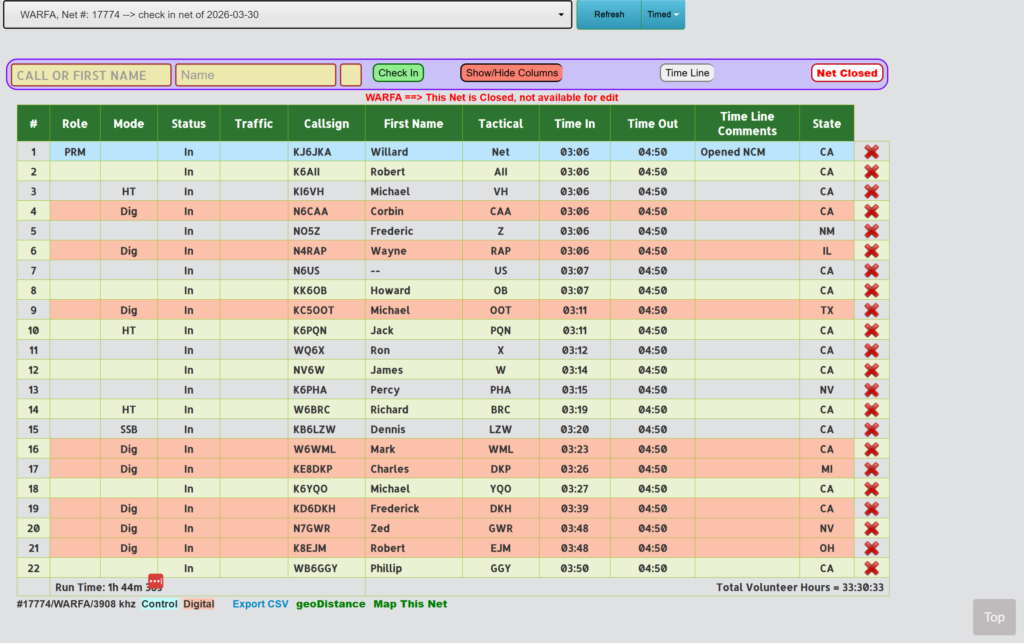Click the red chat bubble icon near Run Time
The width and height of the screenshot is (1024, 643).
click(155, 581)
